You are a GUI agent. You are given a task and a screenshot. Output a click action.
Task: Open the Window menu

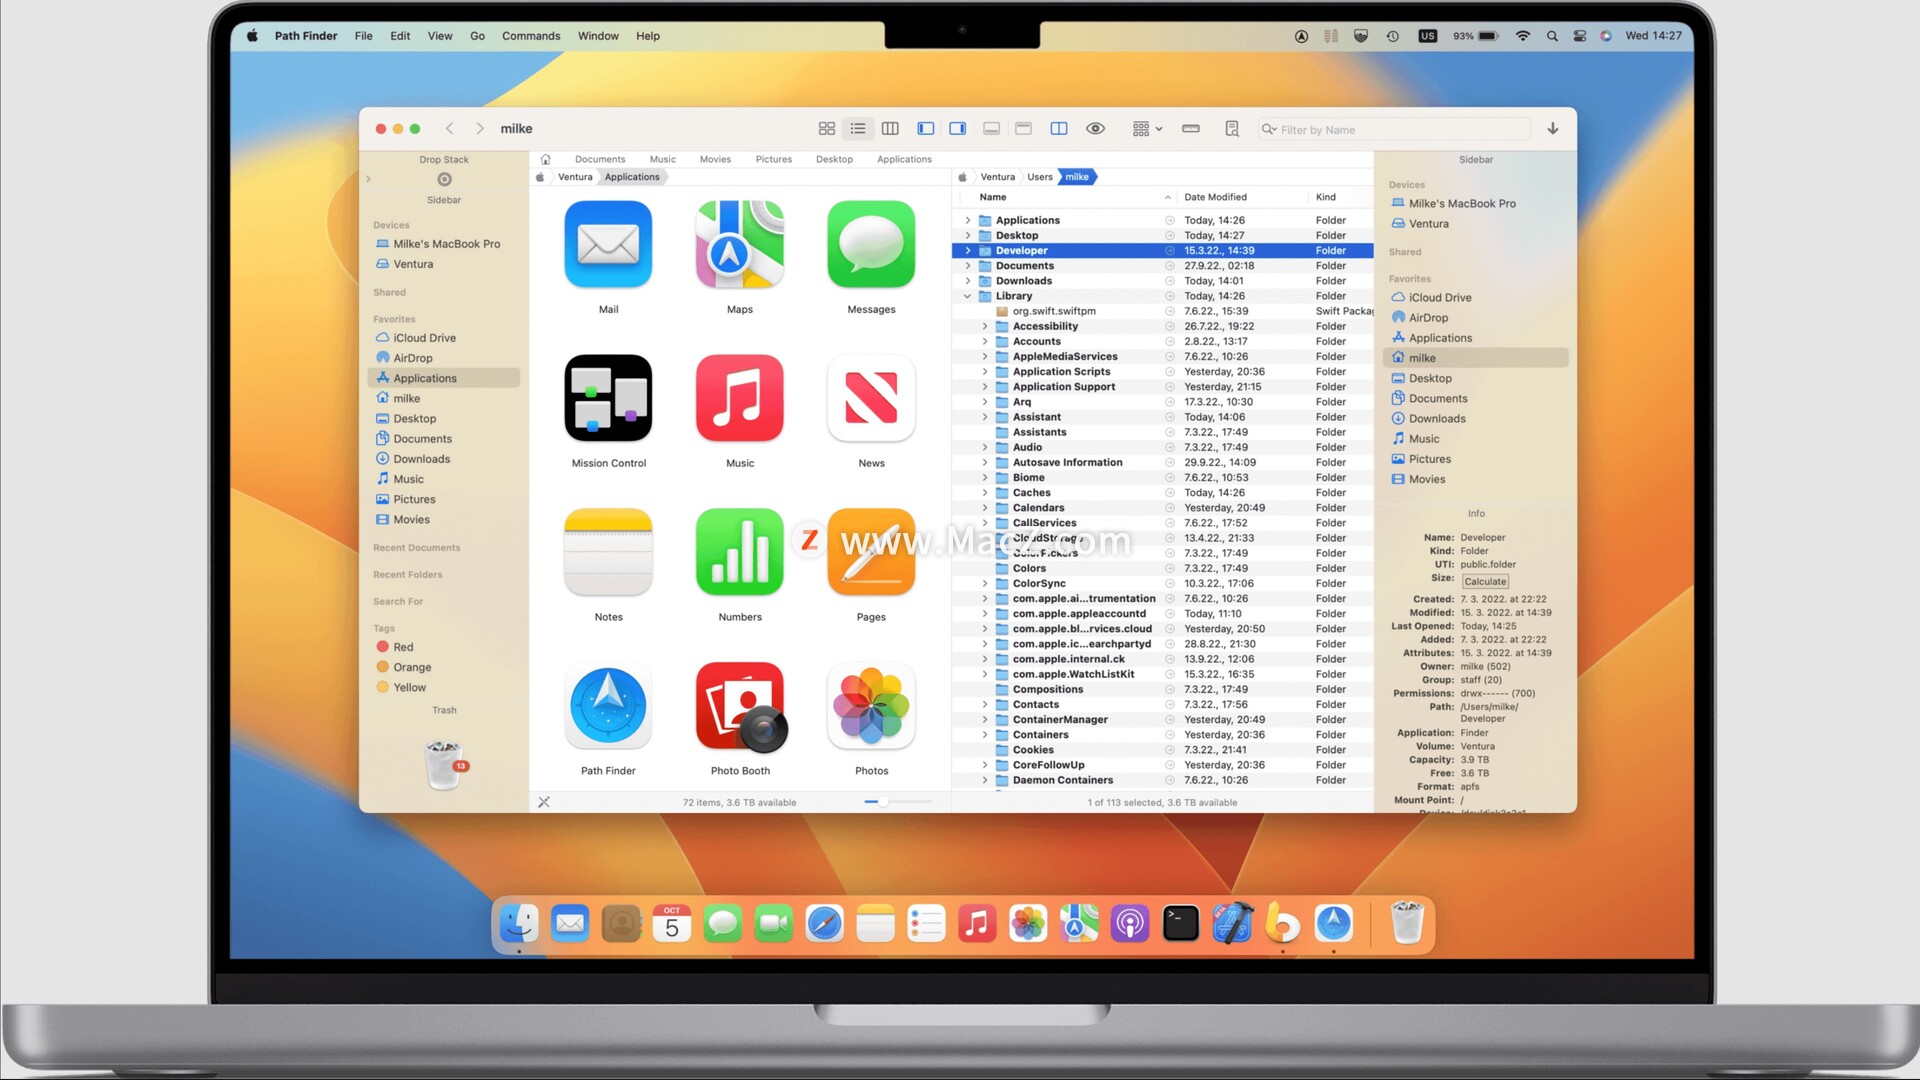598,36
